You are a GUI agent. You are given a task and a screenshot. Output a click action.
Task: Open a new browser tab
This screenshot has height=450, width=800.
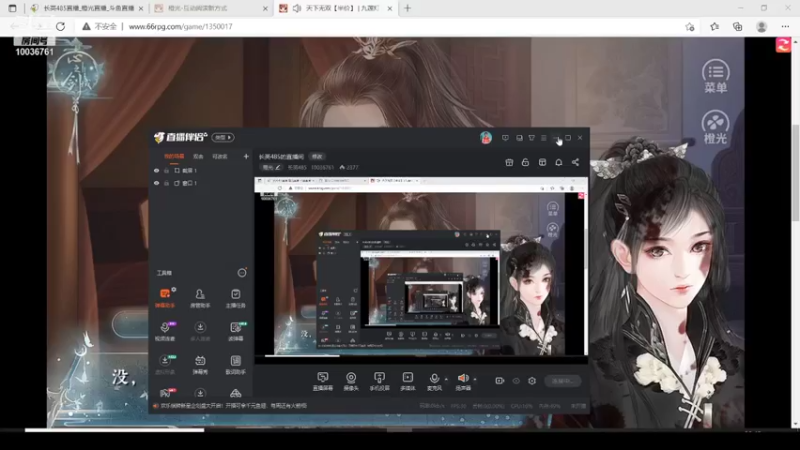click(x=407, y=8)
